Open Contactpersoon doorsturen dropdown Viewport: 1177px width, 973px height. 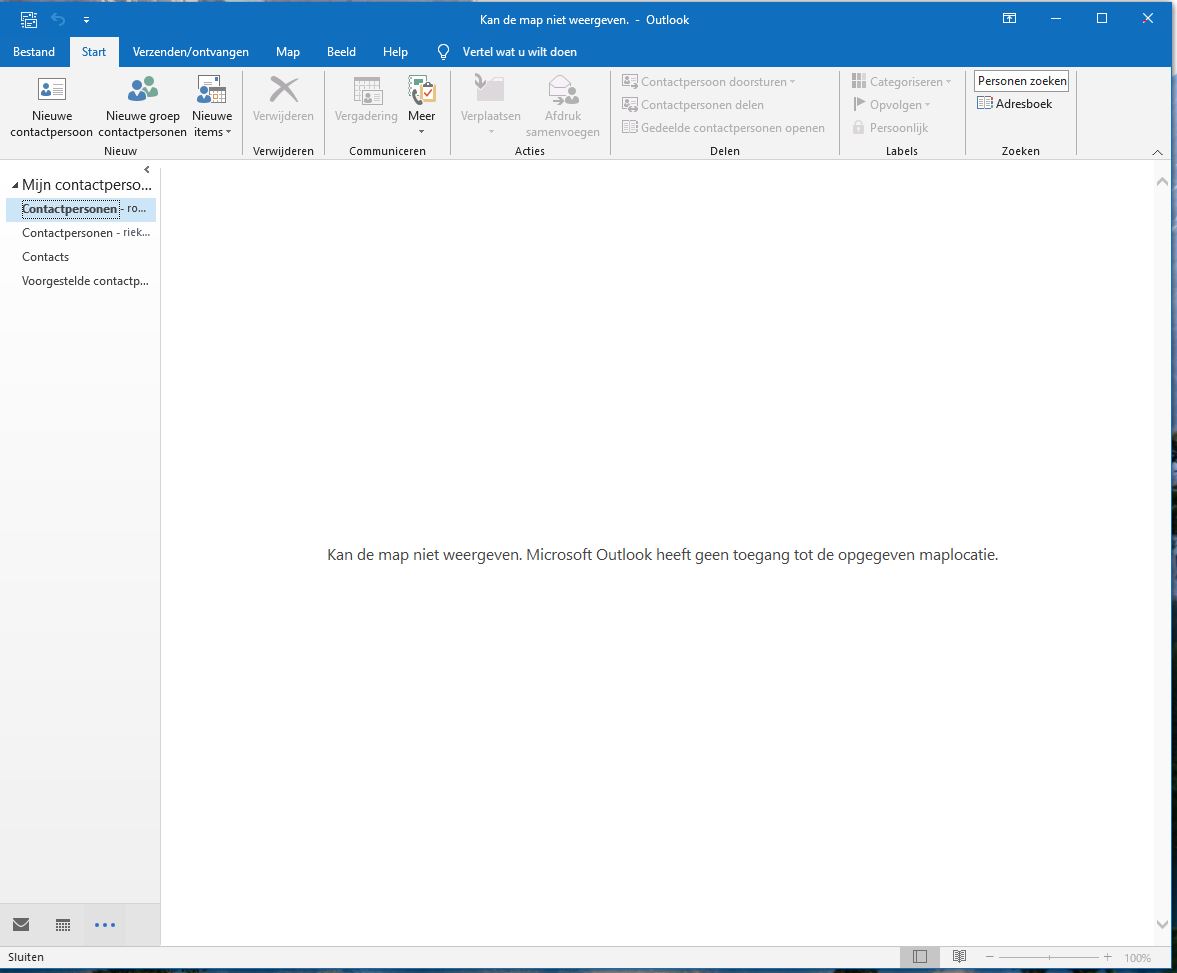click(x=709, y=82)
